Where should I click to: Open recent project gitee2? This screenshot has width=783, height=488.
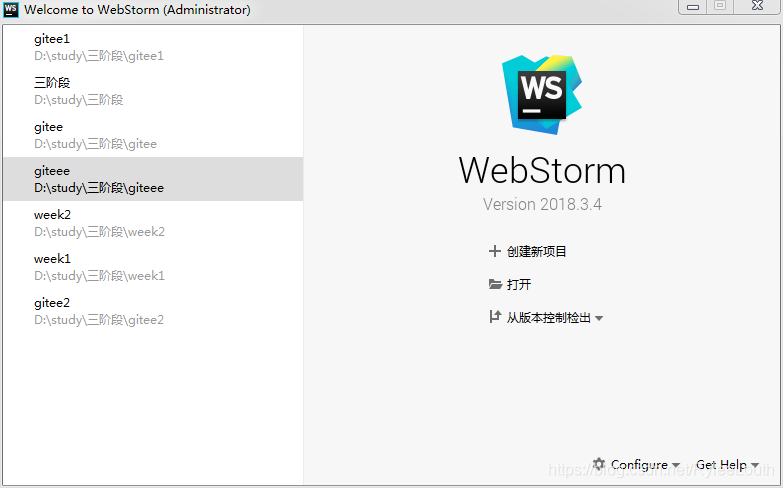click(153, 311)
